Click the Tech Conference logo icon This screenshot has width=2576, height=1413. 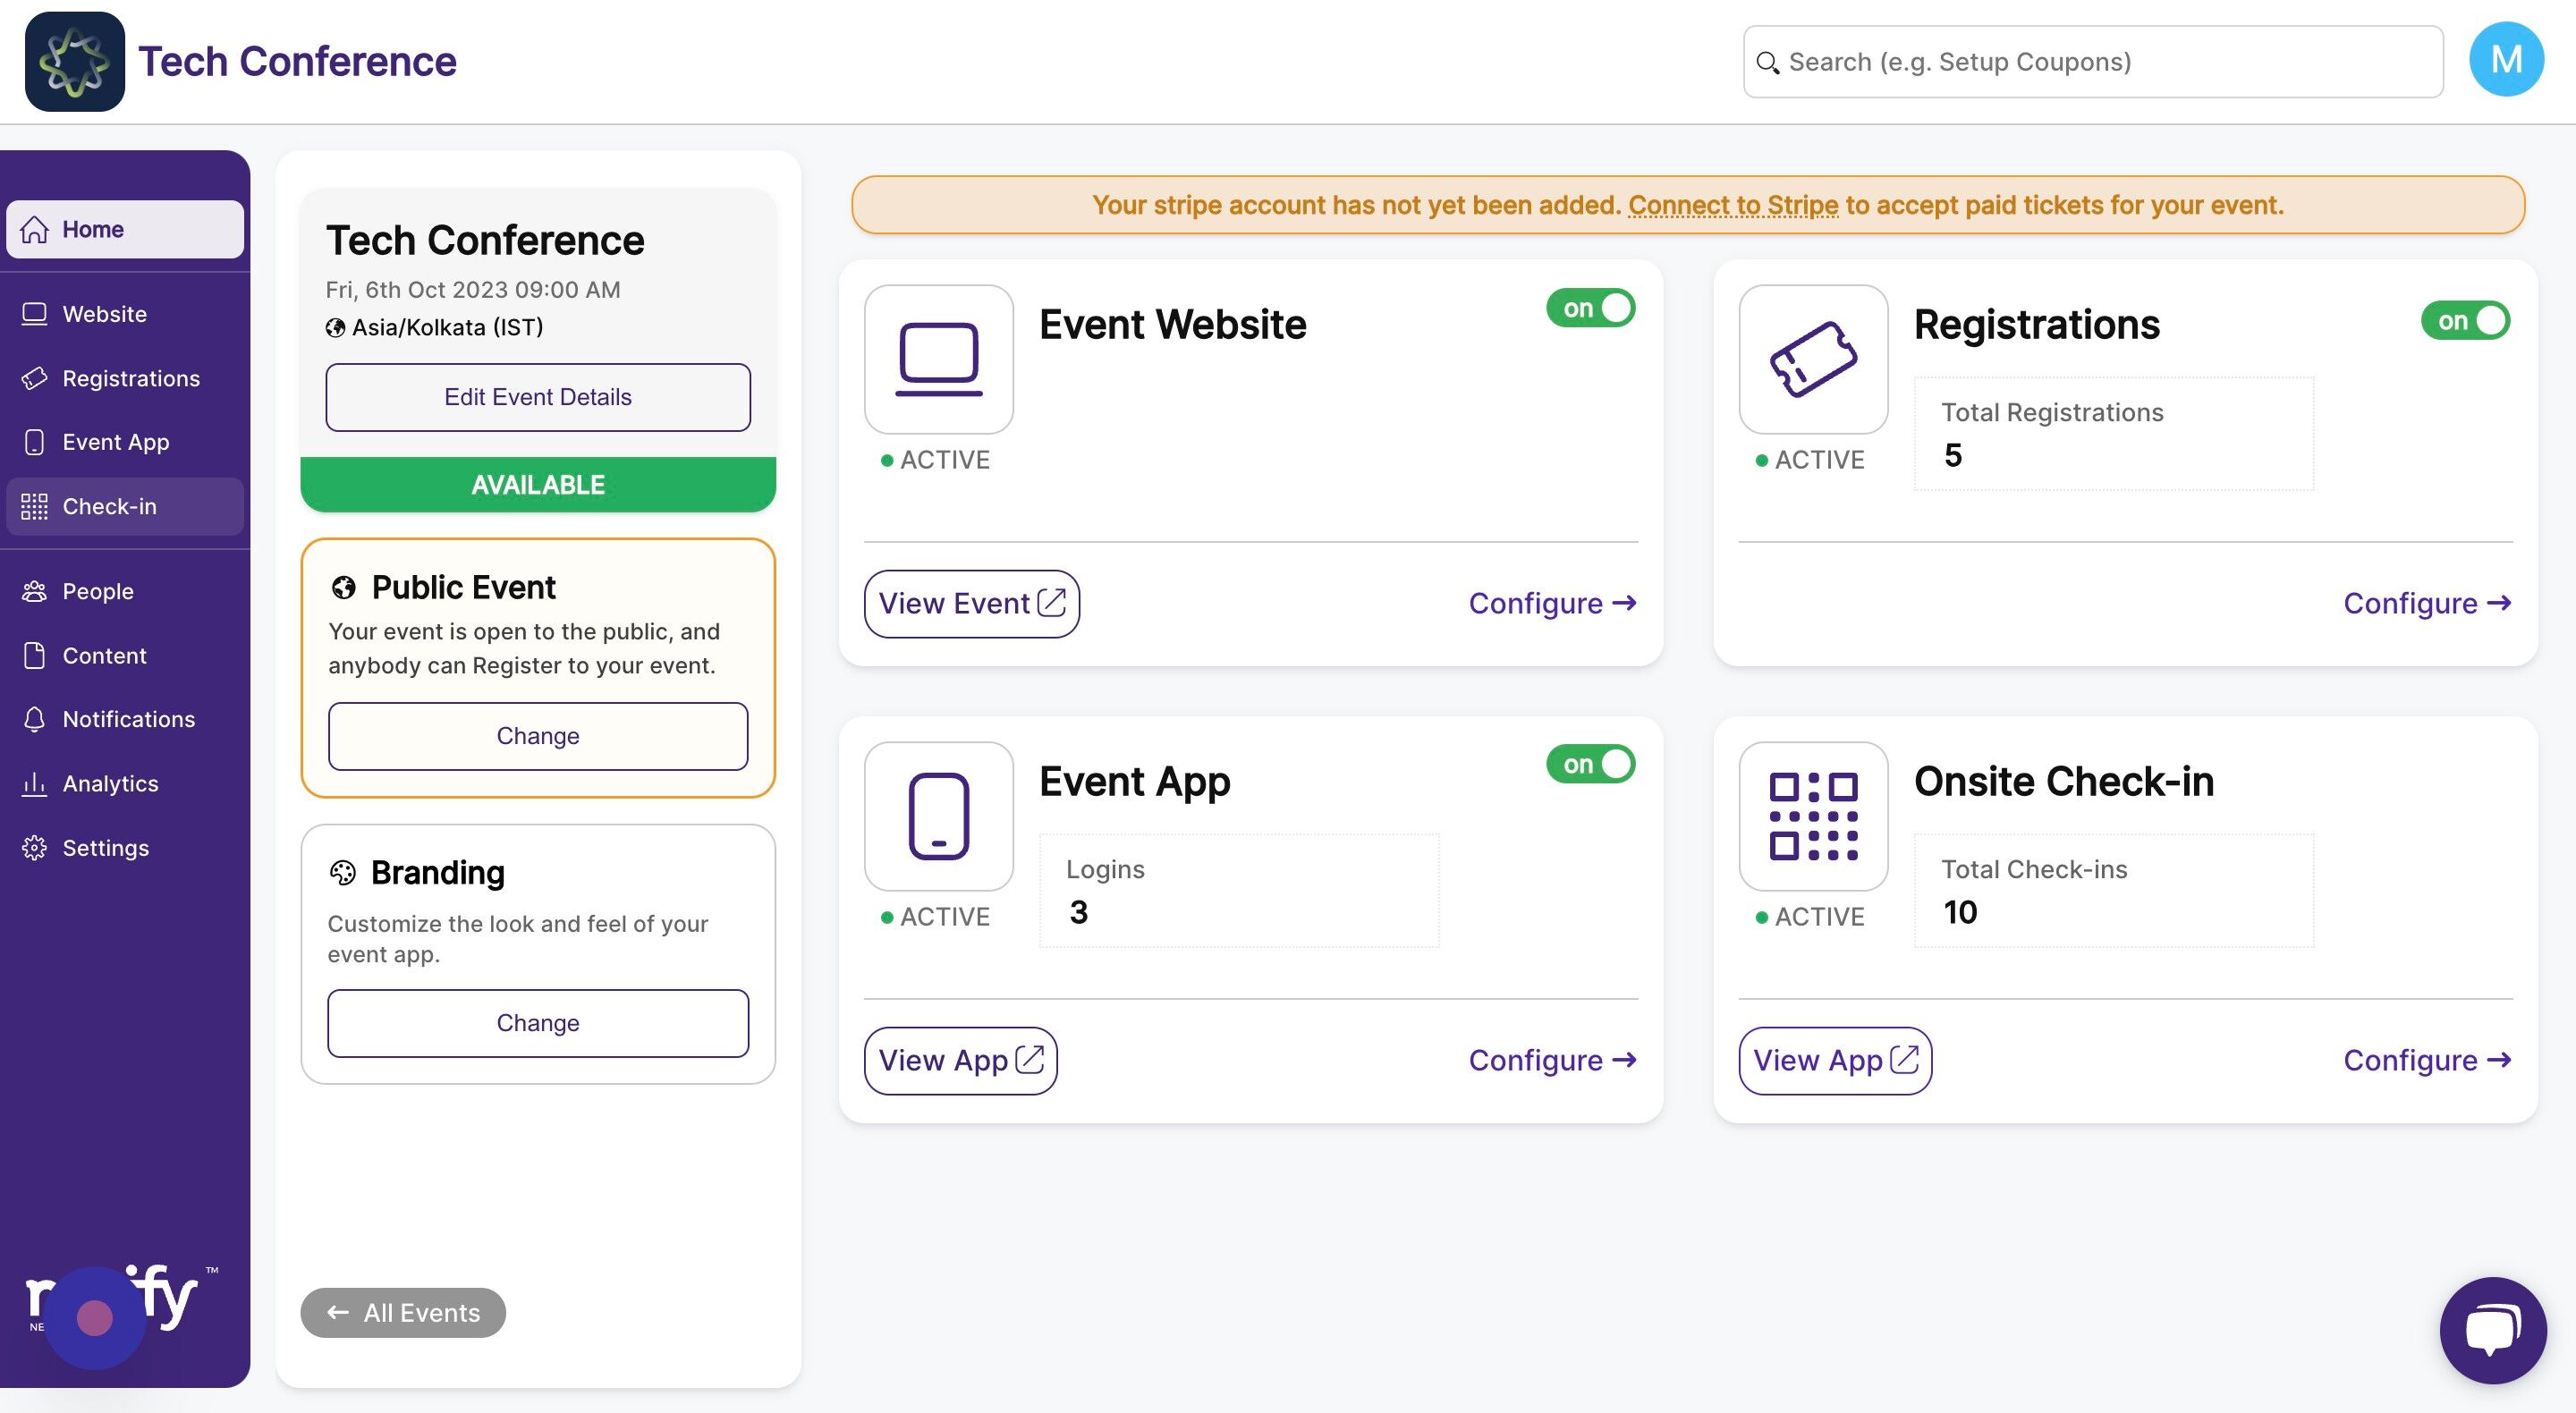[74, 61]
